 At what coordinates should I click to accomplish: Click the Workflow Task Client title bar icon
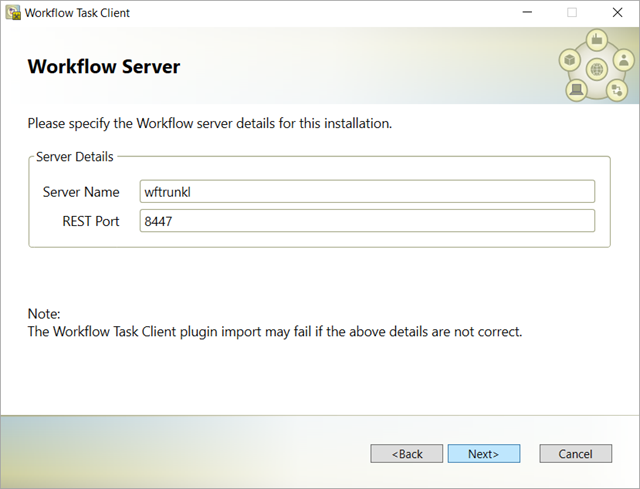(13, 13)
